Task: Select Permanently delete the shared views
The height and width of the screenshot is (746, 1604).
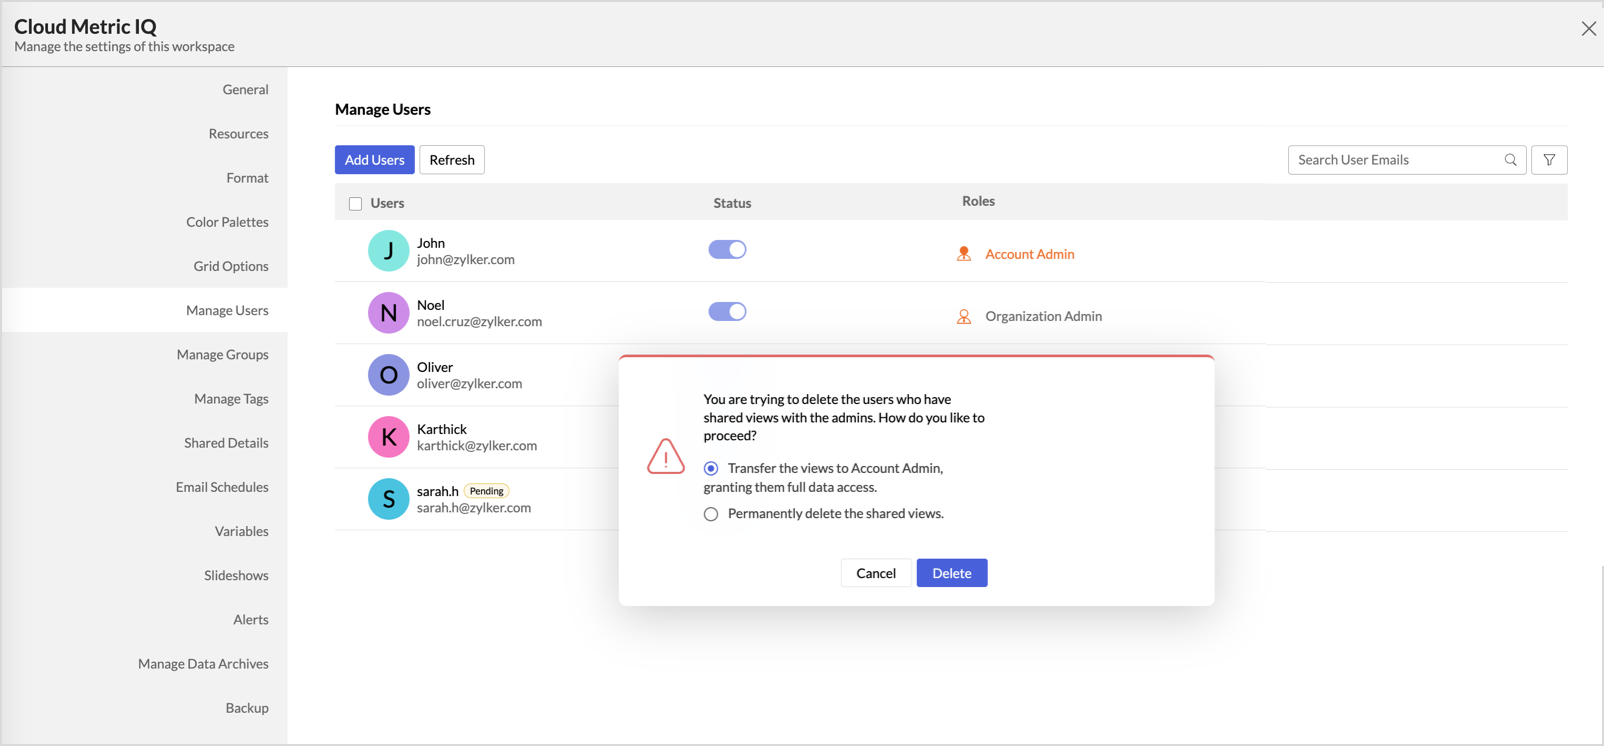Action: (x=711, y=514)
